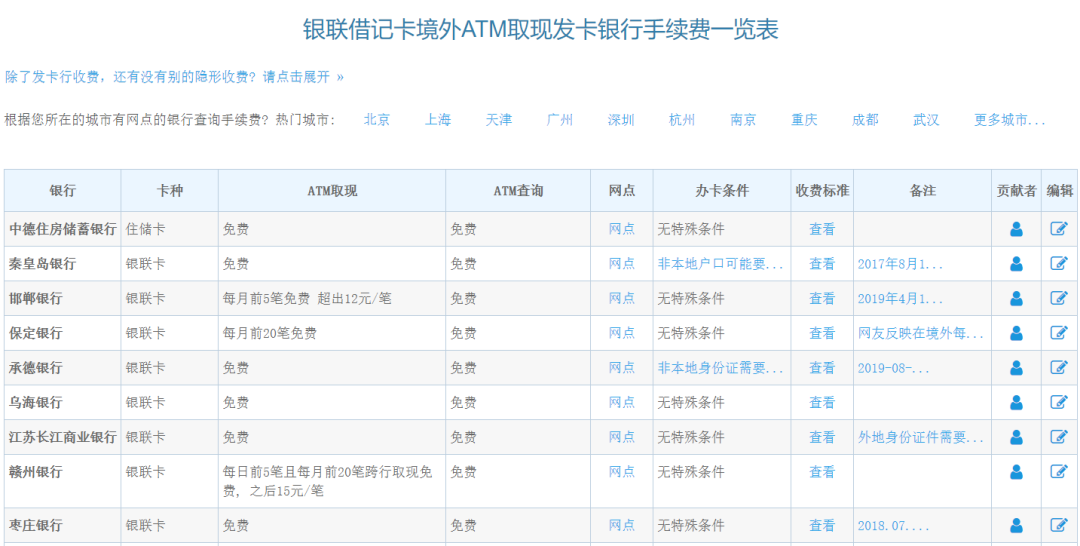View fee standard 查看 for 邯郸银行
Screen dimensions: 1080x546
[822, 298]
